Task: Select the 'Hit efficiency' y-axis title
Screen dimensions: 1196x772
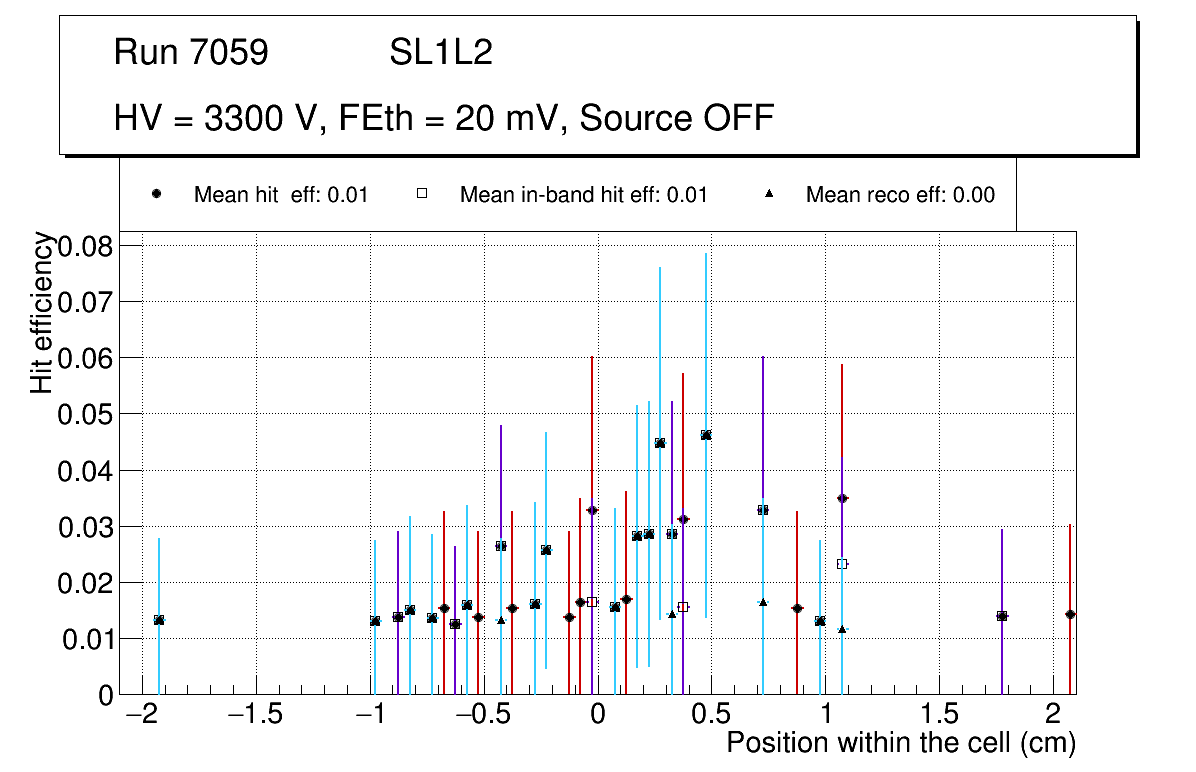Action: pos(42,313)
